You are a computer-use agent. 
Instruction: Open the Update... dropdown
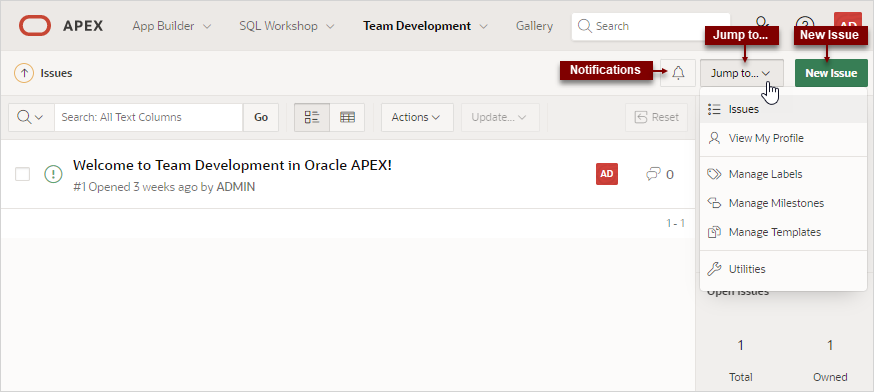(500, 117)
